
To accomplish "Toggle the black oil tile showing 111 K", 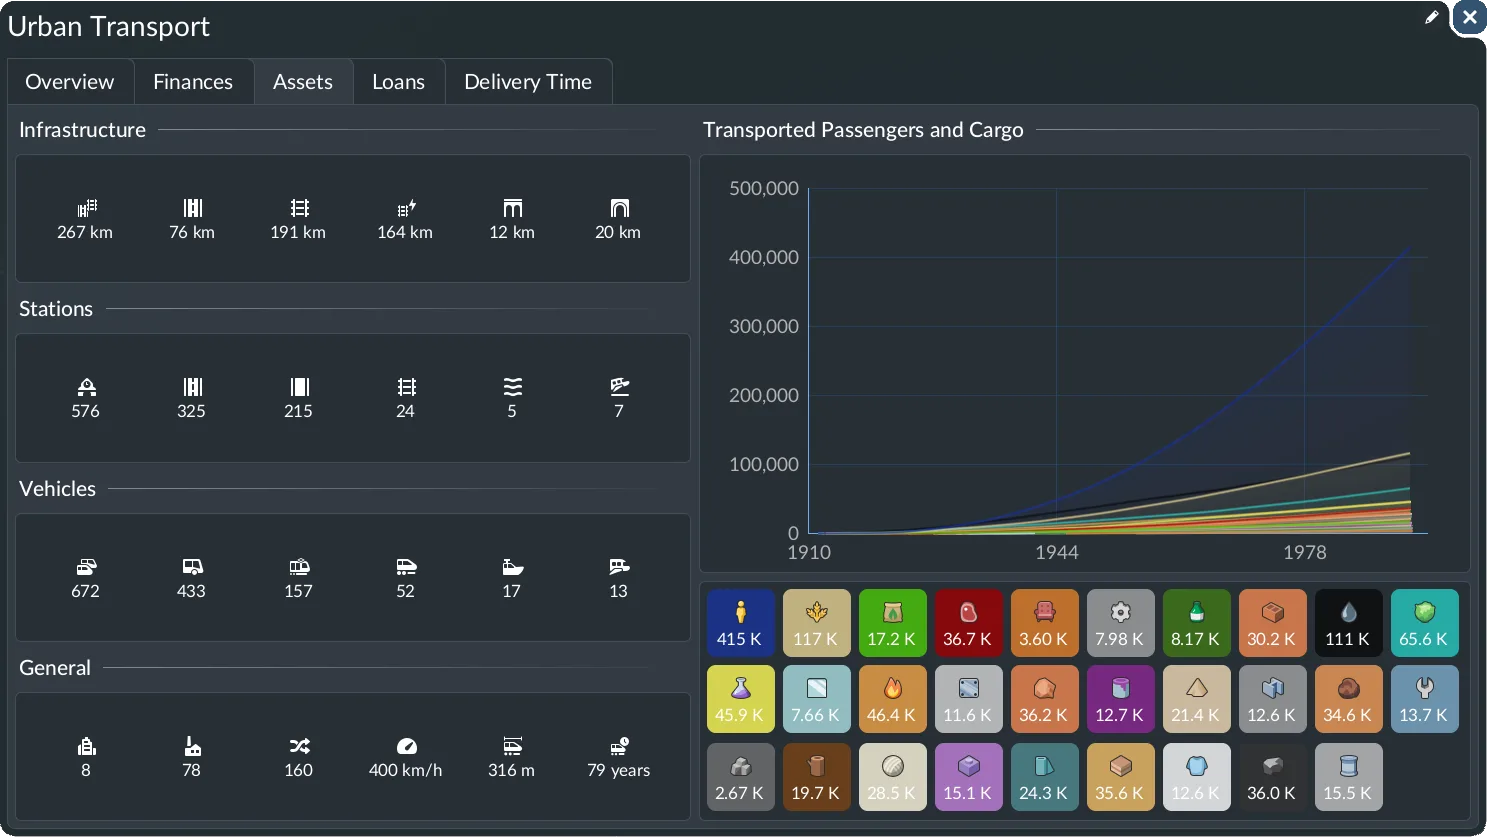I will [x=1349, y=623].
